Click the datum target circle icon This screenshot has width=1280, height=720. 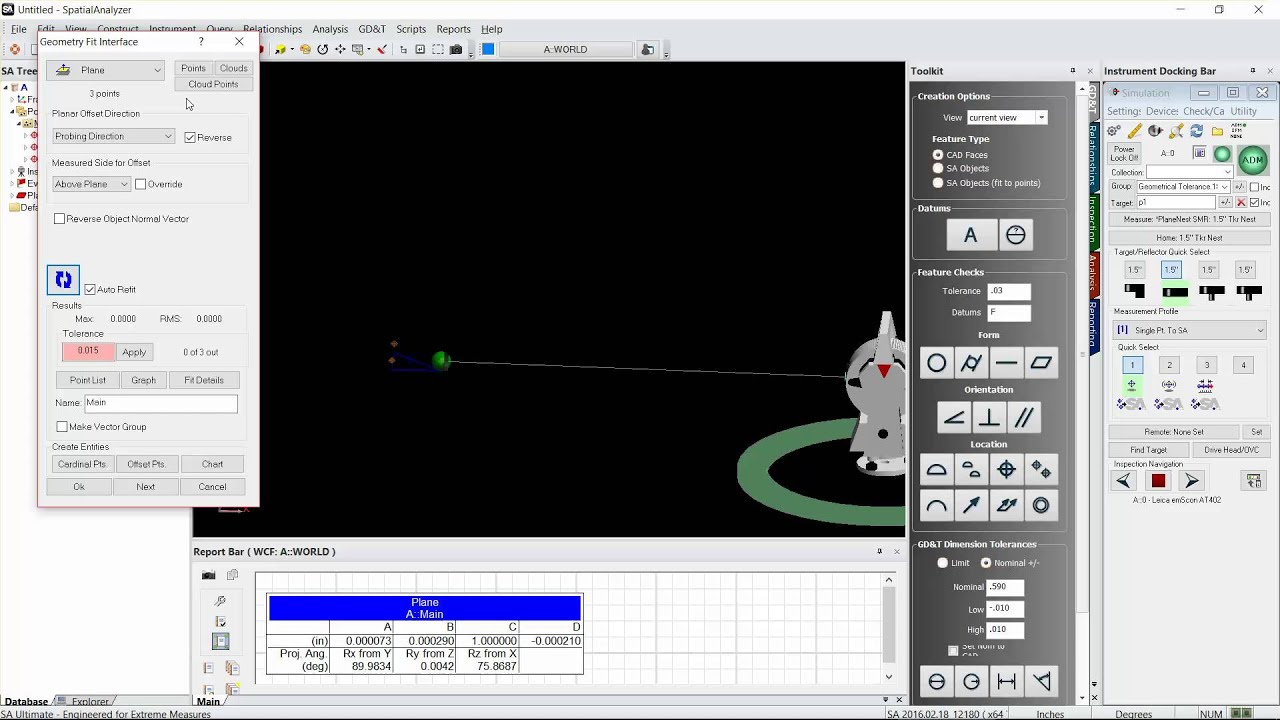tap(1016, 235)
